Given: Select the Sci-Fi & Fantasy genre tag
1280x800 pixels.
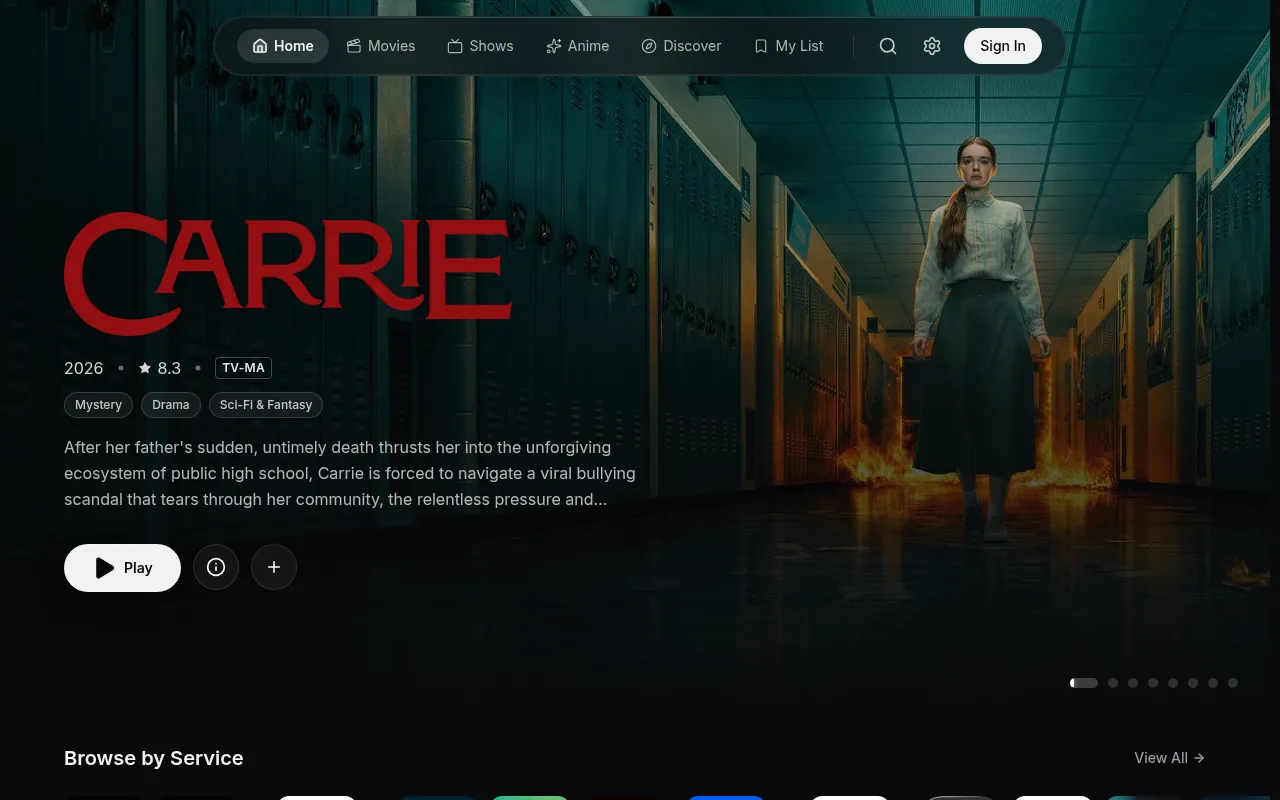Looking at the screenshot, I should point(266,405).
